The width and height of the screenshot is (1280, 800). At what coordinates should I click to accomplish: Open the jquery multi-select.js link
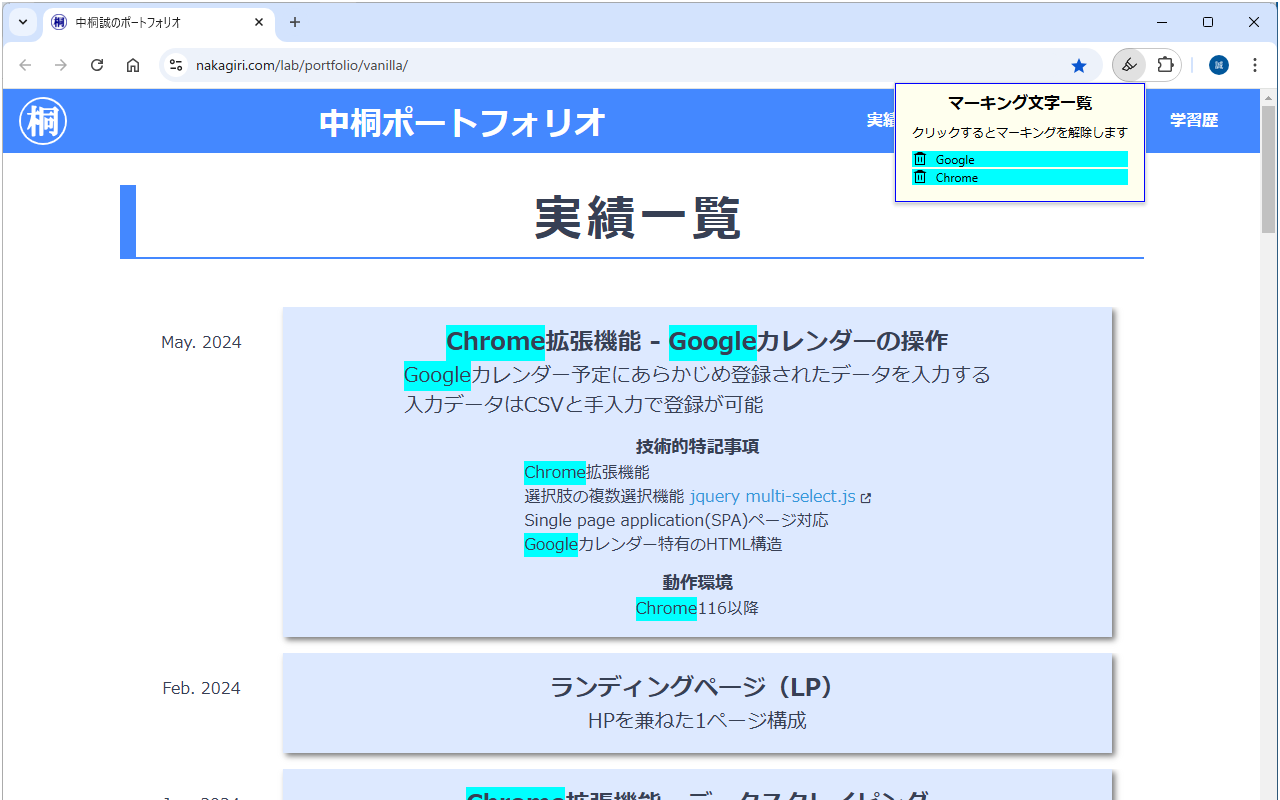pos(773,496)
